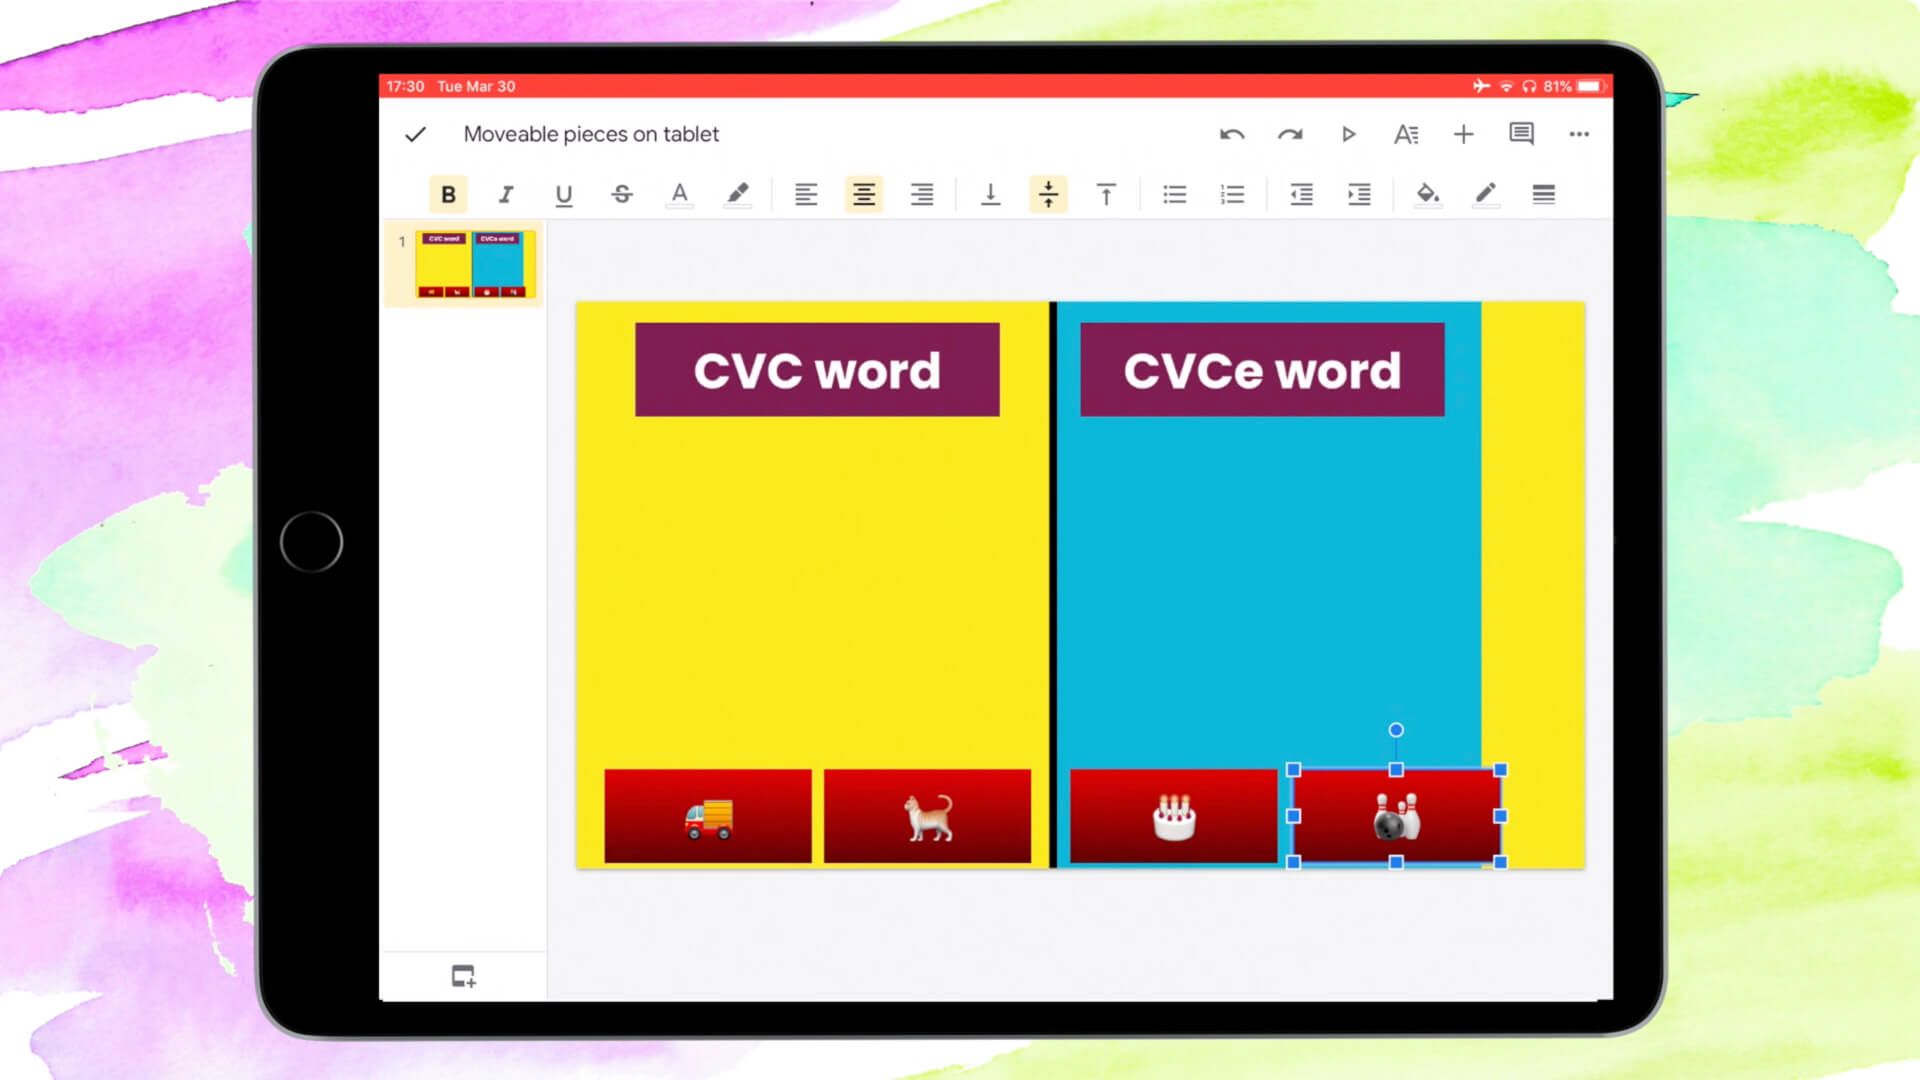The image size is (1920, 1080).
Task: Select the title 'Moveable pieces on tablet'
Action: tap(590, 133)
